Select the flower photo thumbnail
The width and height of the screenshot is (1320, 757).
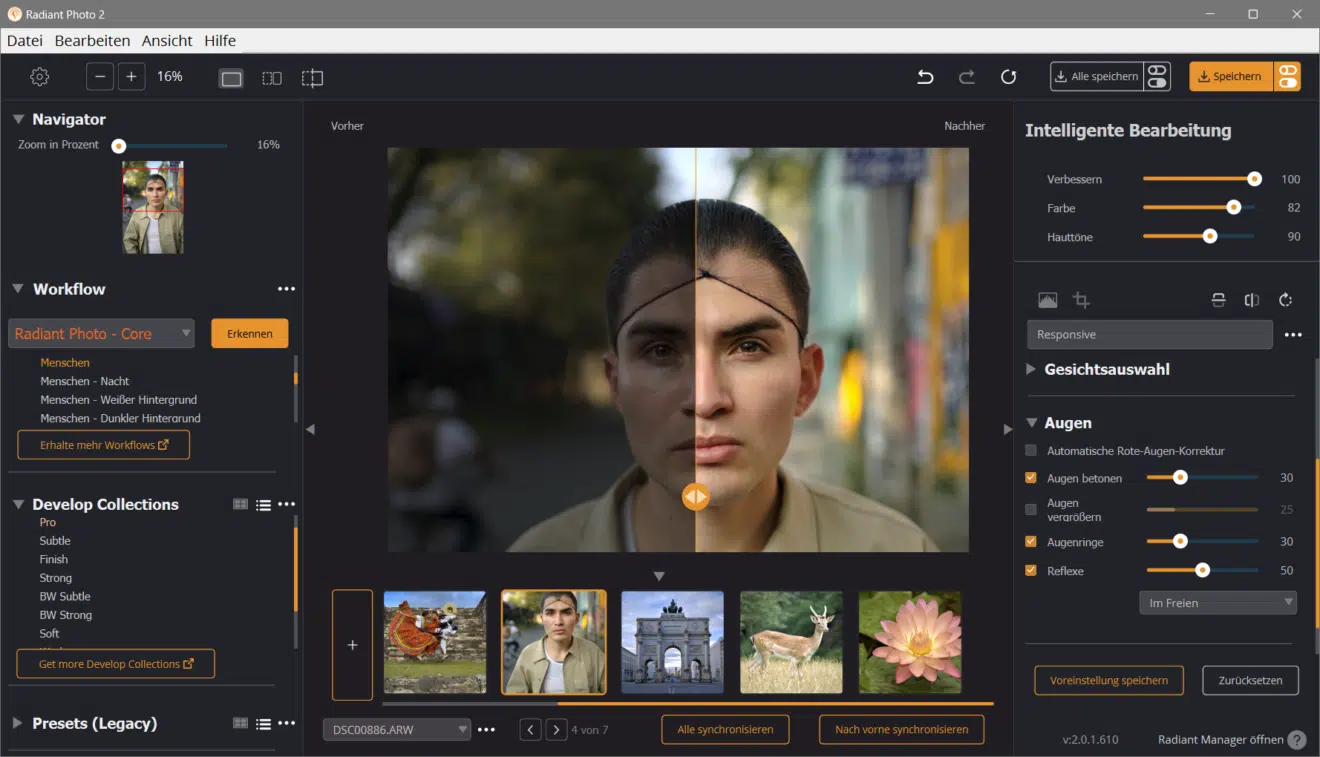(909, 645)
